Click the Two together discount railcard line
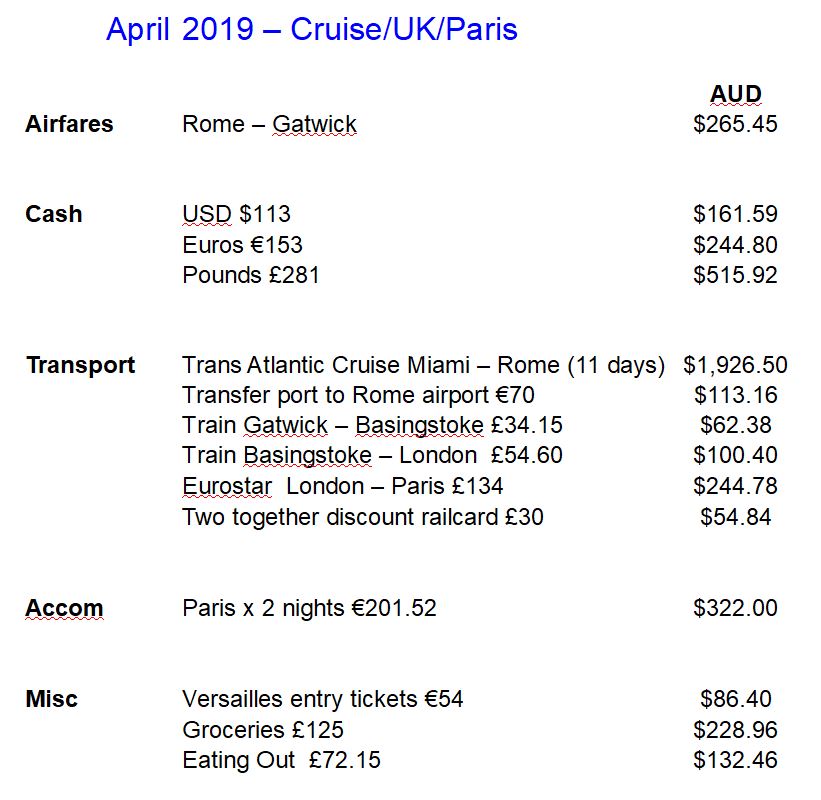The image size is (821, 800). point(363,517)
